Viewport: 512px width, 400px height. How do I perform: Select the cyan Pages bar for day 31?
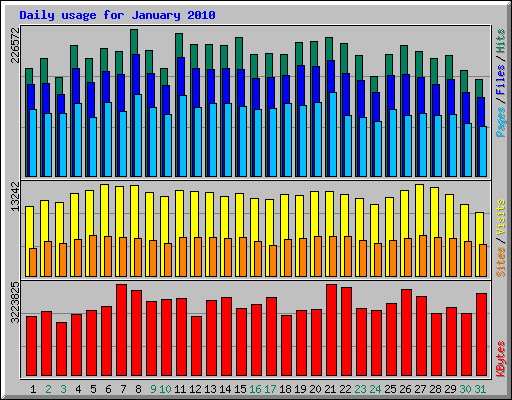click(x=483, y=151)
